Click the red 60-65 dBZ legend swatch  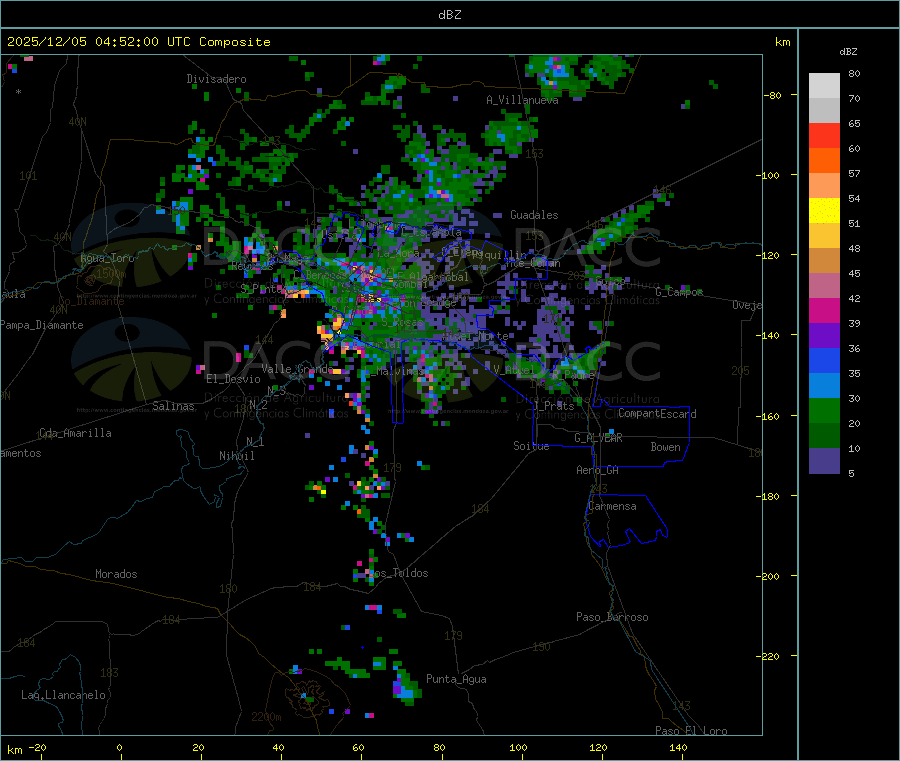tap(824, 135)
